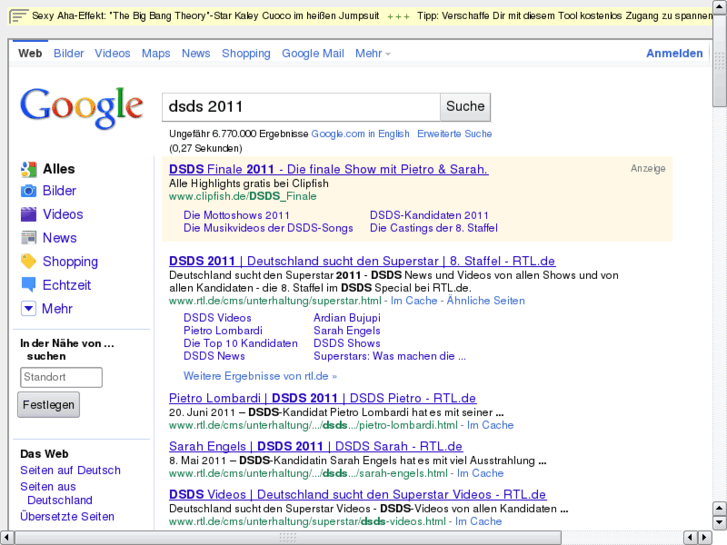Select Seiten aus Deutschland filter
Screen dimensions: 727x545
(56, 494)
